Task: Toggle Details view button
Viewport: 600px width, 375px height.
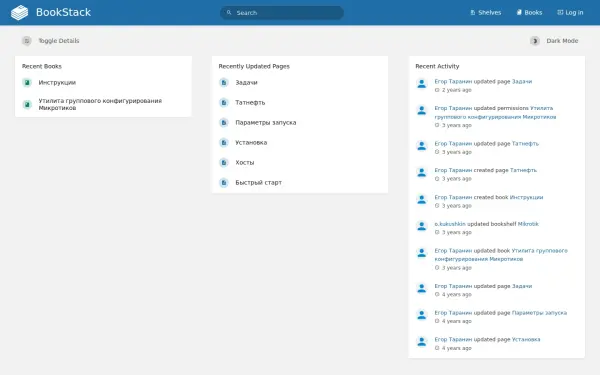Action: click(51, 41)
